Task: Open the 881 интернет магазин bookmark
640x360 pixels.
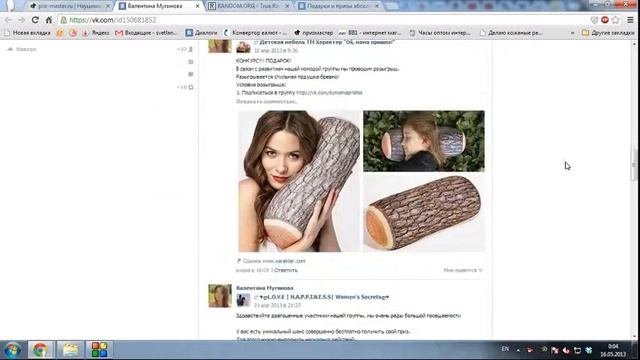Action: [371, 33]
